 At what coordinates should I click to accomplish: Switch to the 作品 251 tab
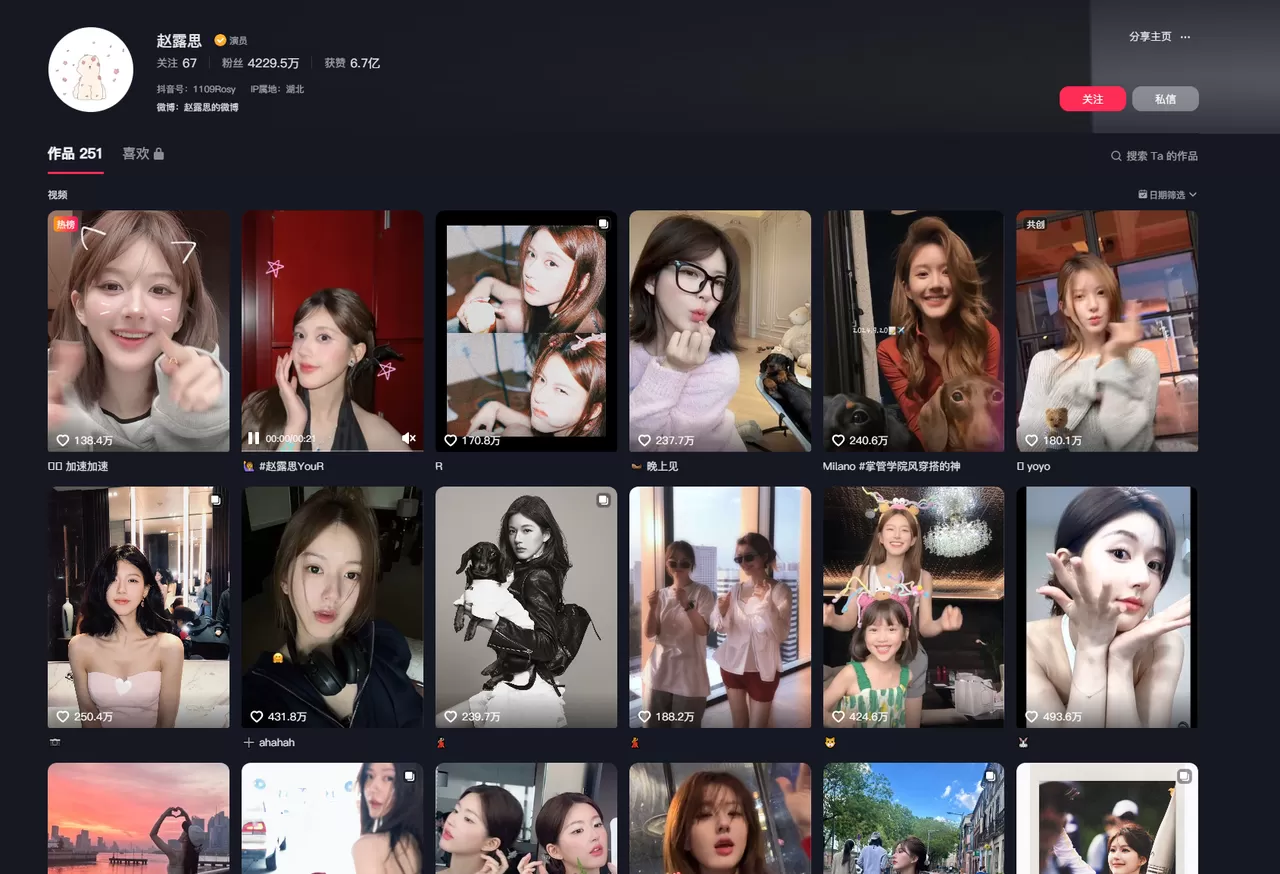(75, 154)
